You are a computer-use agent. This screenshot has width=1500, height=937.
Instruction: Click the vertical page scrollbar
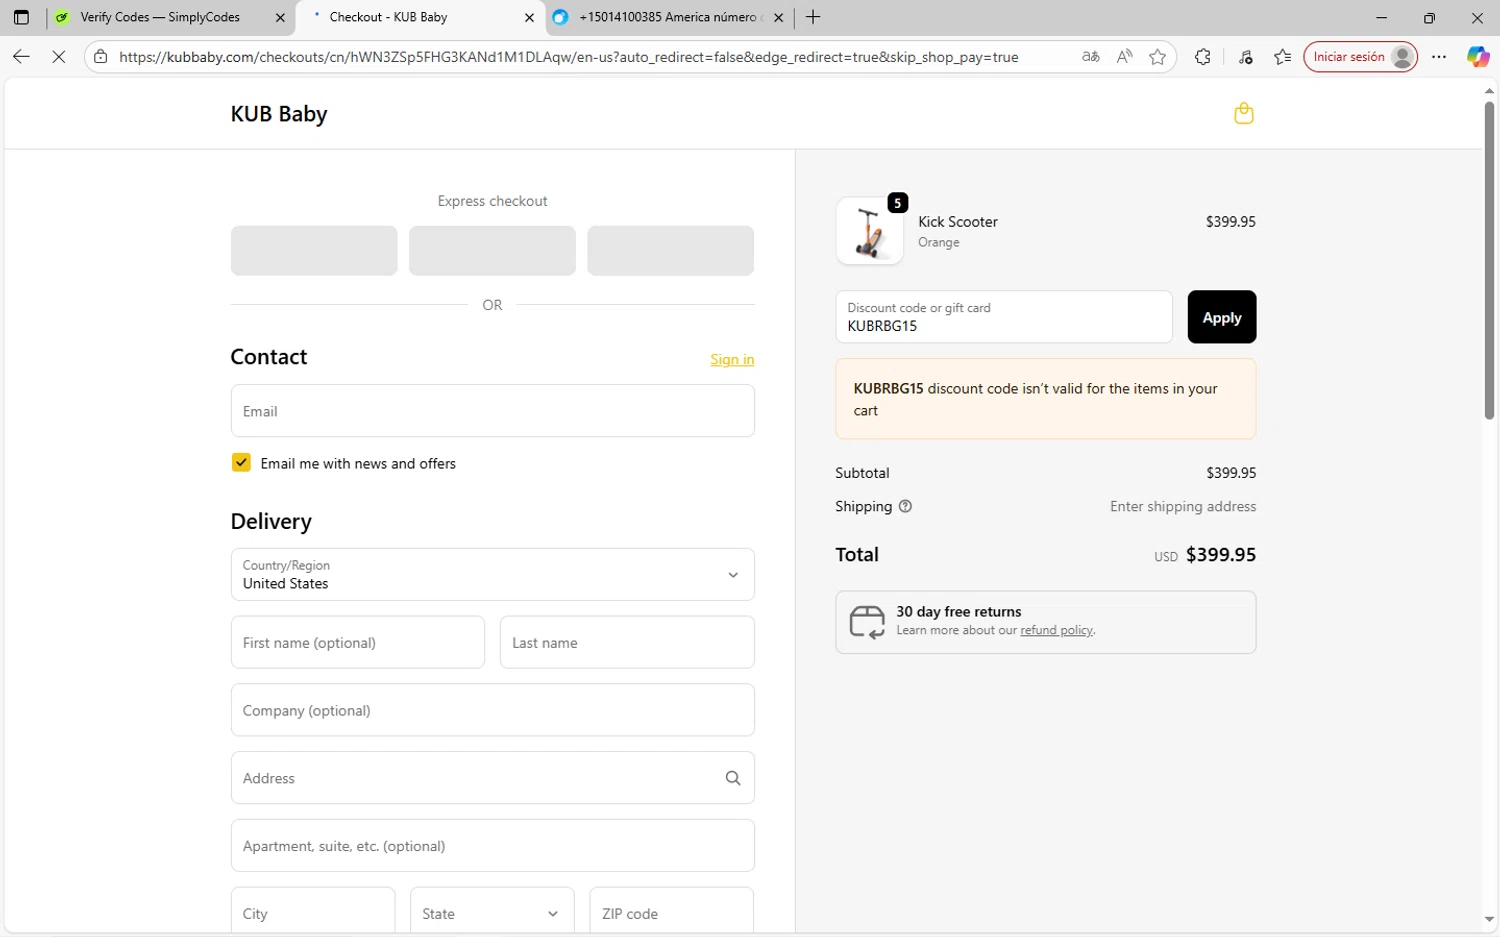1489,260
